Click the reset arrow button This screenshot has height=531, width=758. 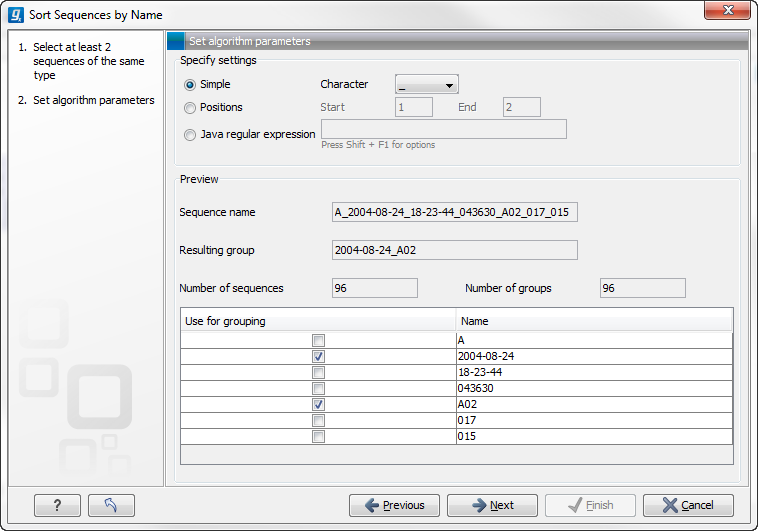tap(111, 505)
